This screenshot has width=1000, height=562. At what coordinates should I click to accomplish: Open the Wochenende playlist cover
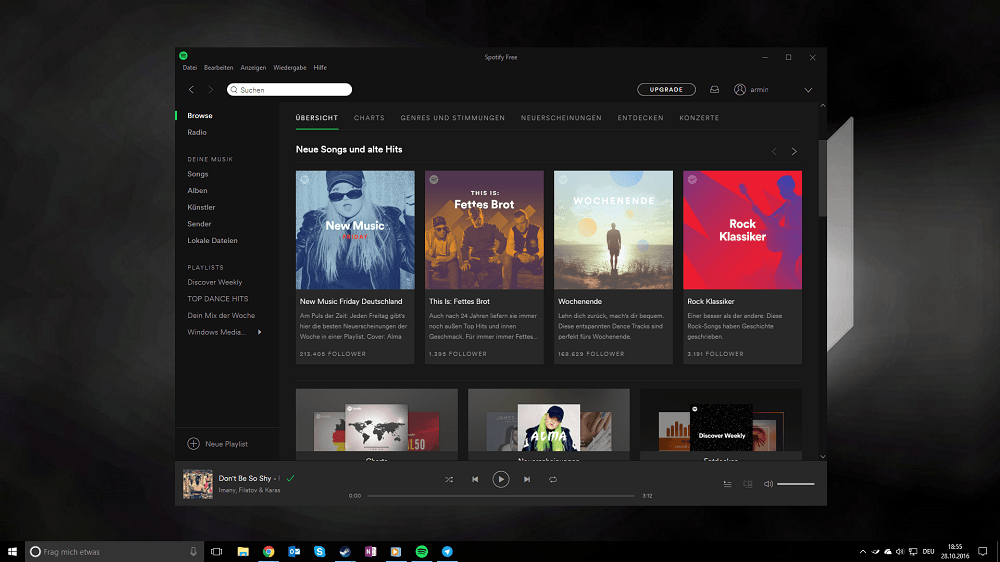click(x=614, y=230)
